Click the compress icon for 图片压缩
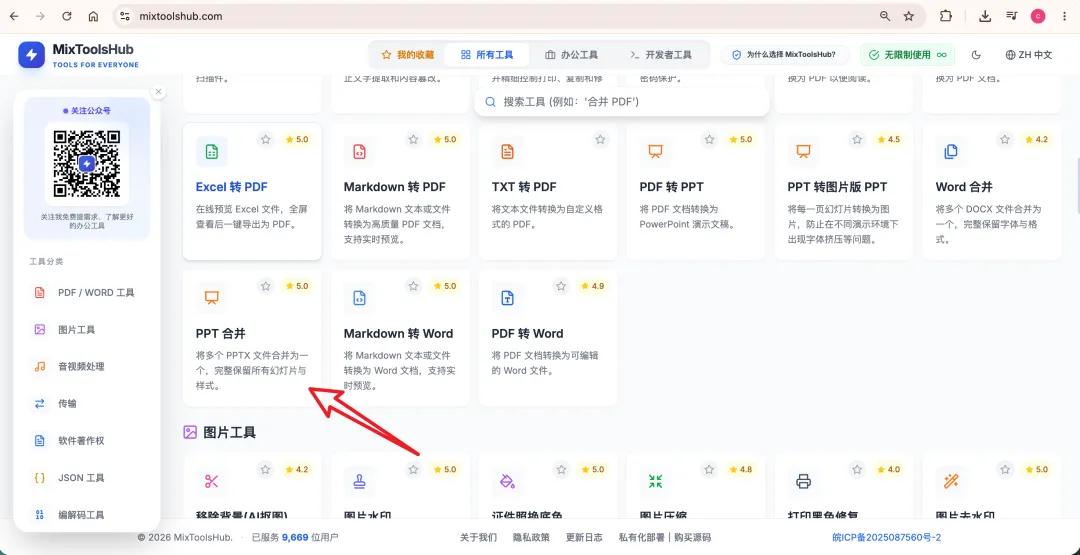Image resolution: width=1080 pixels, height=555 pixels. click(655, 481)
